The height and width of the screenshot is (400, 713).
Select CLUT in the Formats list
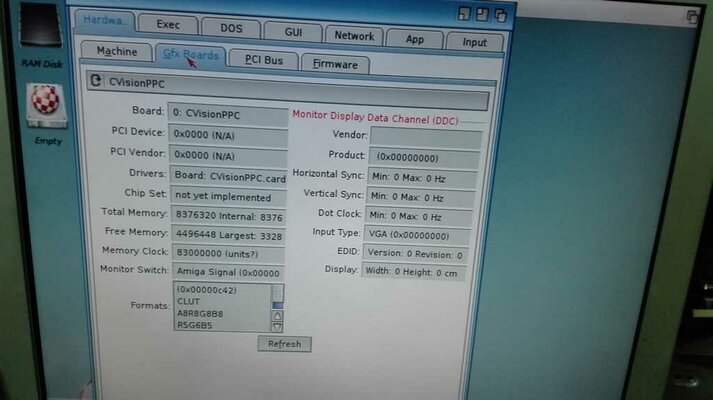click(189, 301)
